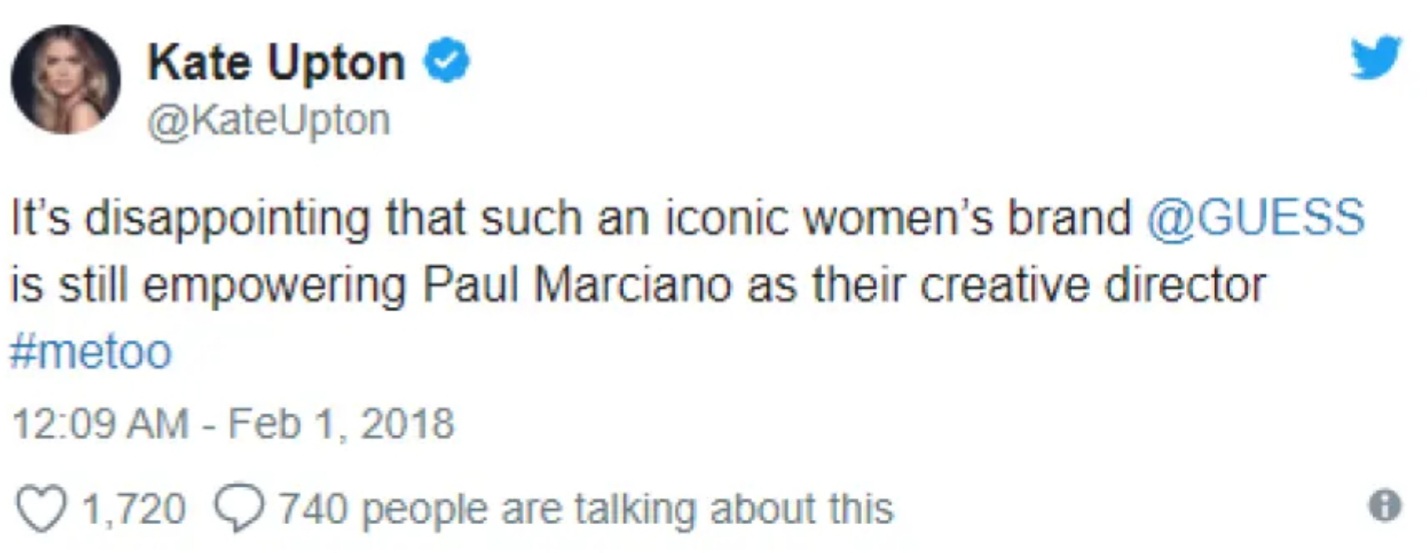The image size is (1427, 553).
Task: Open '740 people are talking about this'
Action: click(584, 509)
